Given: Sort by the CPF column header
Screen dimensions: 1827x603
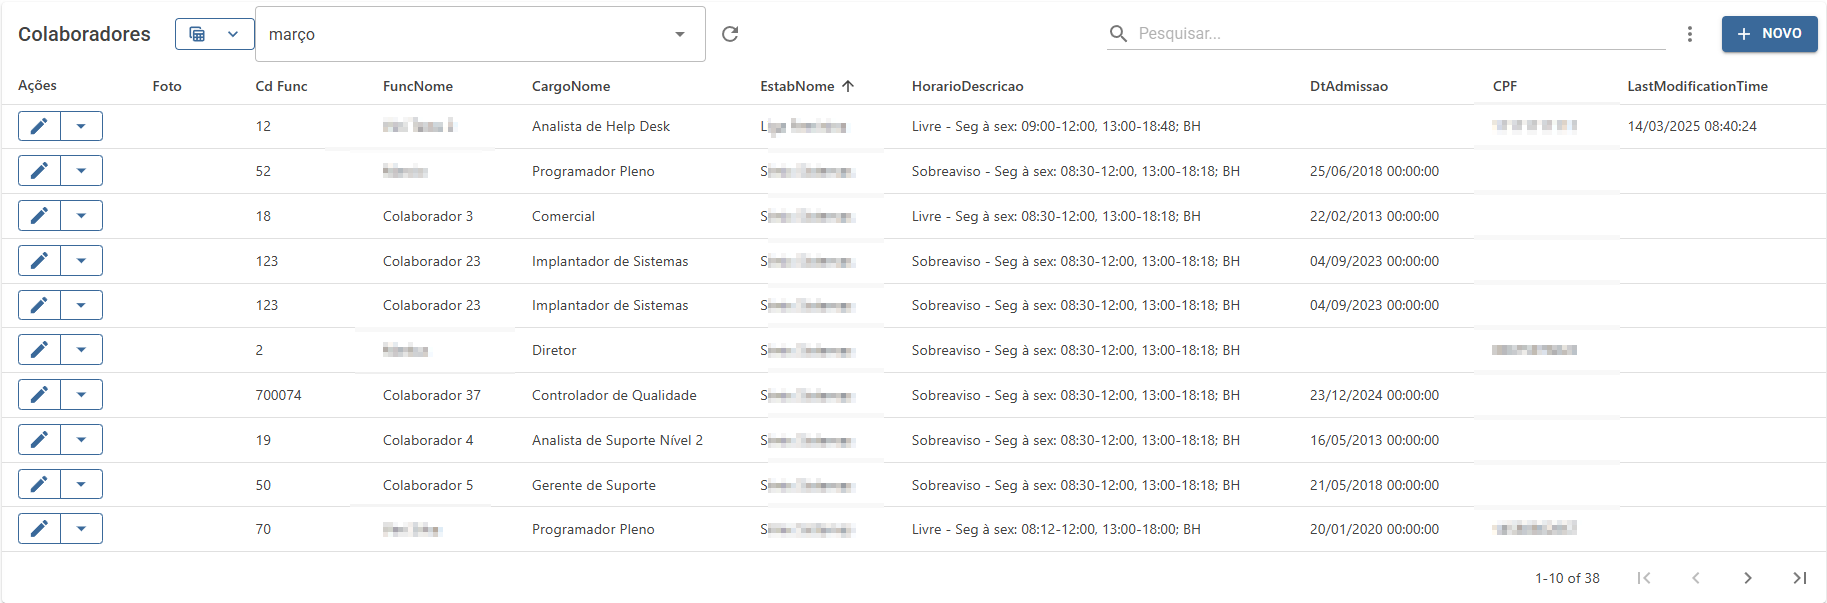Looking at the screenshot, I should pyautogui.click(x=1505, y=86).
